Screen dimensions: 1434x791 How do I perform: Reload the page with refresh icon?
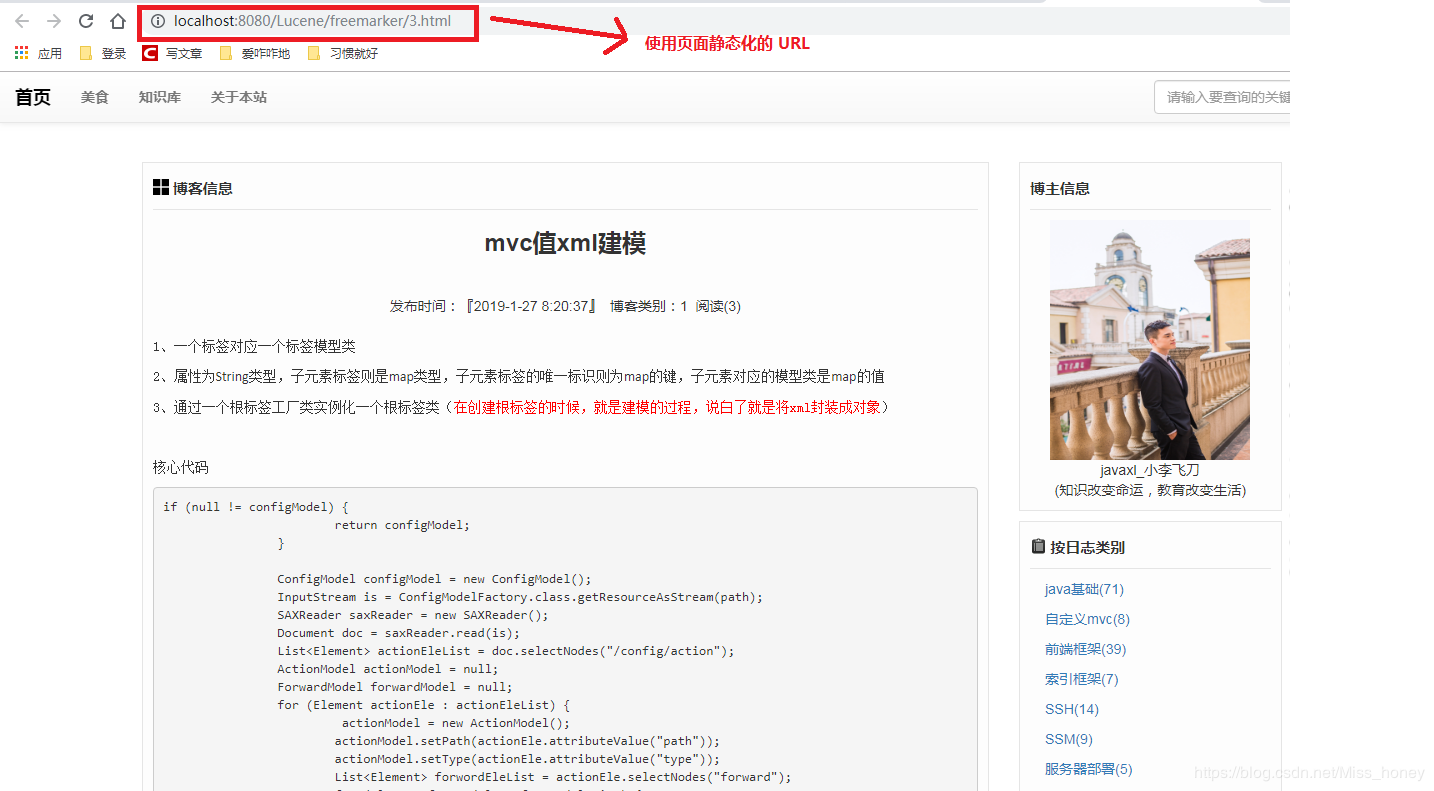click(86, 21)
